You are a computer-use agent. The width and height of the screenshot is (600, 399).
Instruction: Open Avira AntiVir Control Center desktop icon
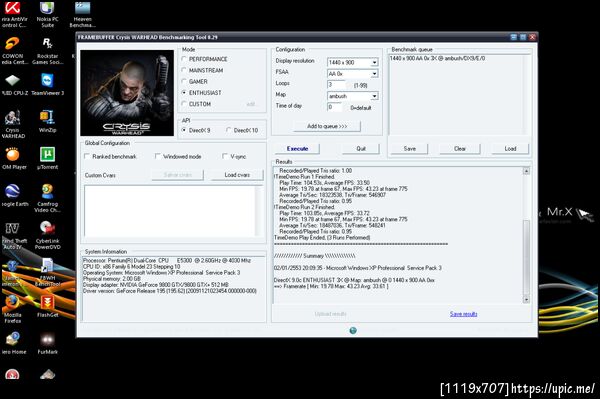(13, 15)
